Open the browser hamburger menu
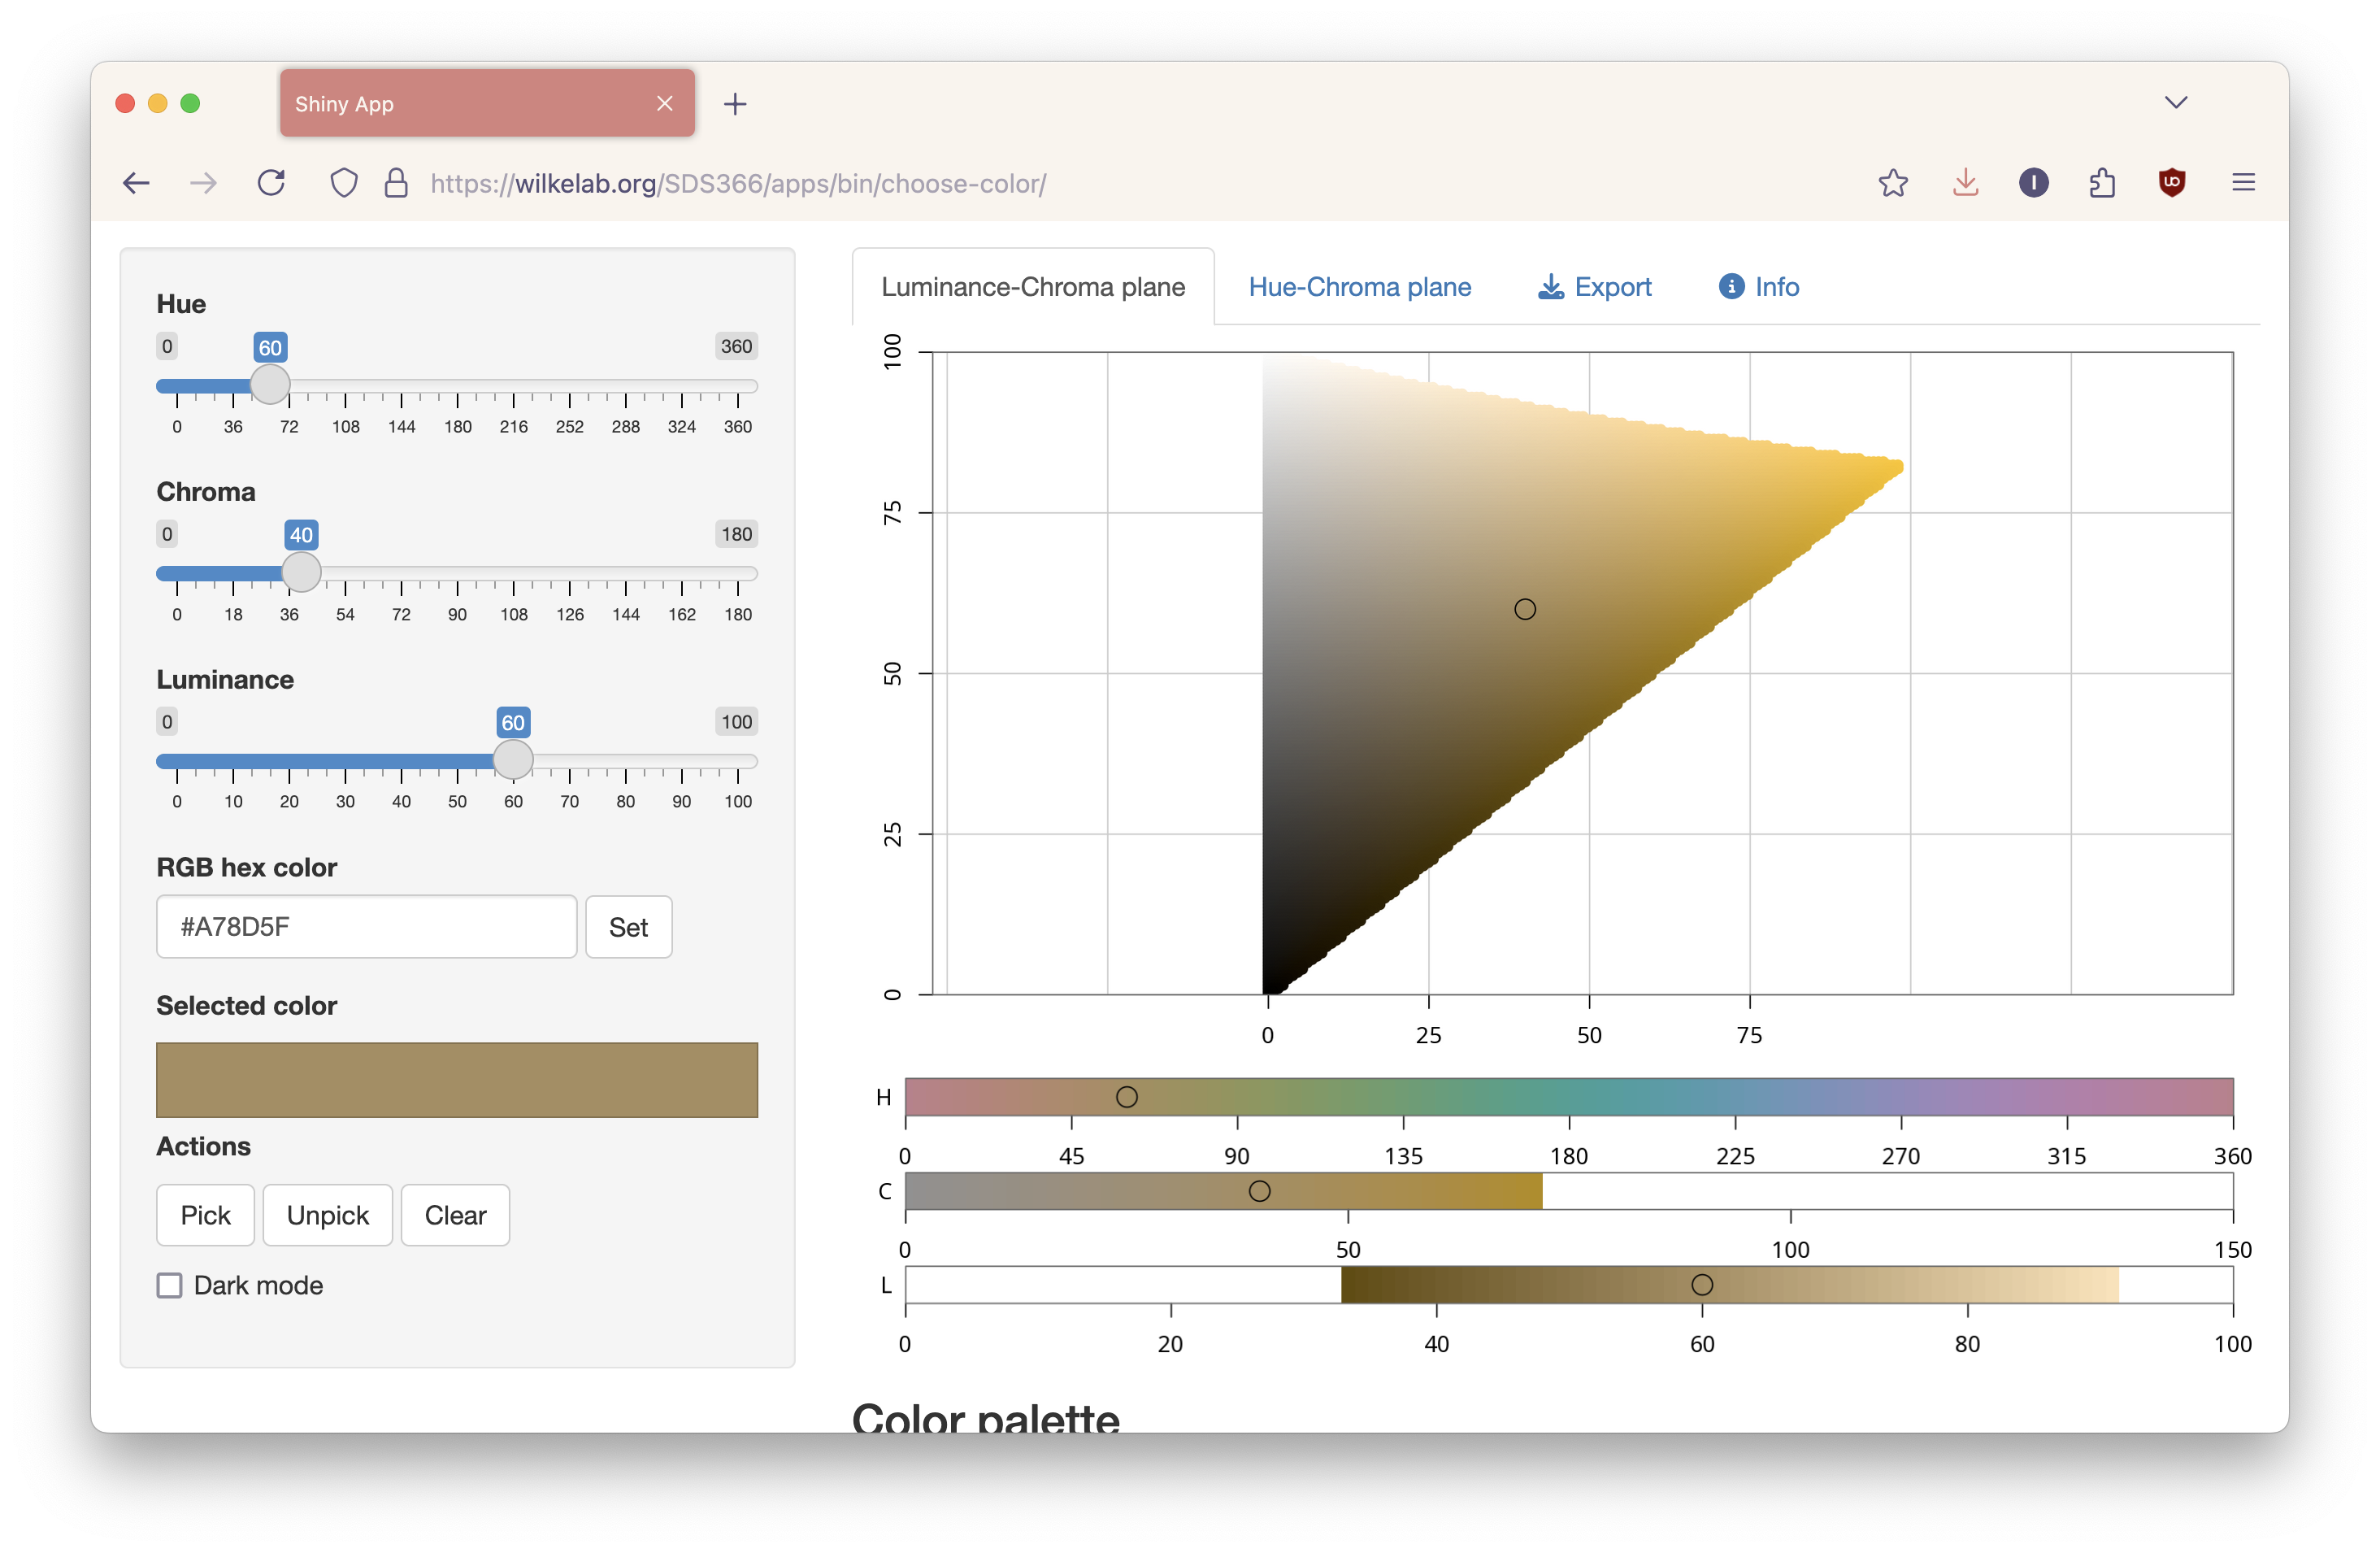 tap(2243, 183)
